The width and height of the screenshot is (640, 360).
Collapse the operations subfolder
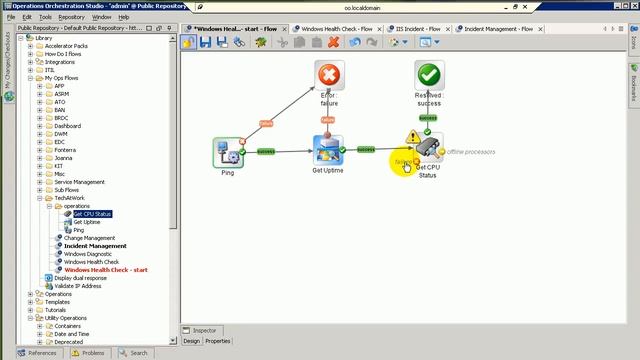click(49, 206)
